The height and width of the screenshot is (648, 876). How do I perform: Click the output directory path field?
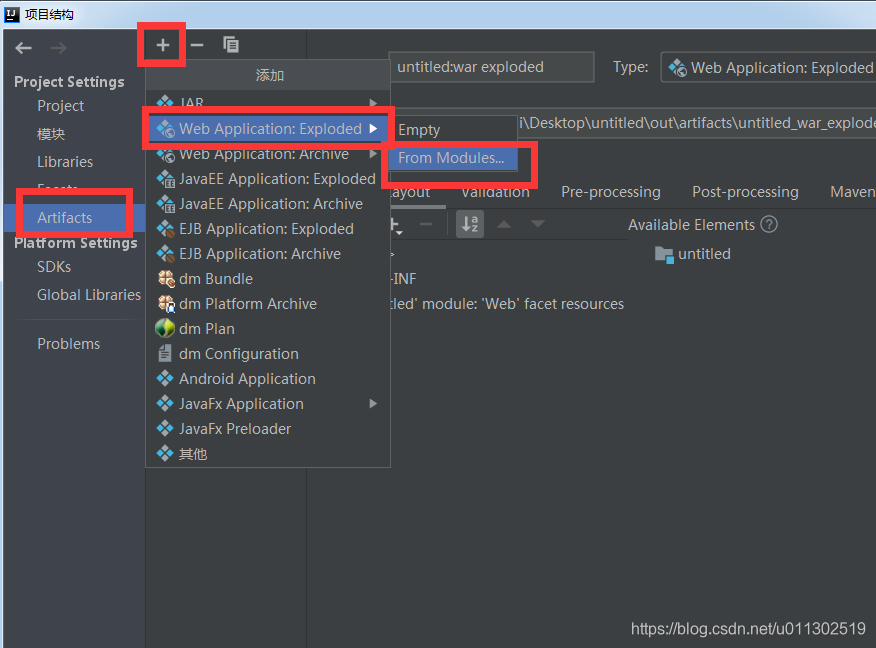697,123
